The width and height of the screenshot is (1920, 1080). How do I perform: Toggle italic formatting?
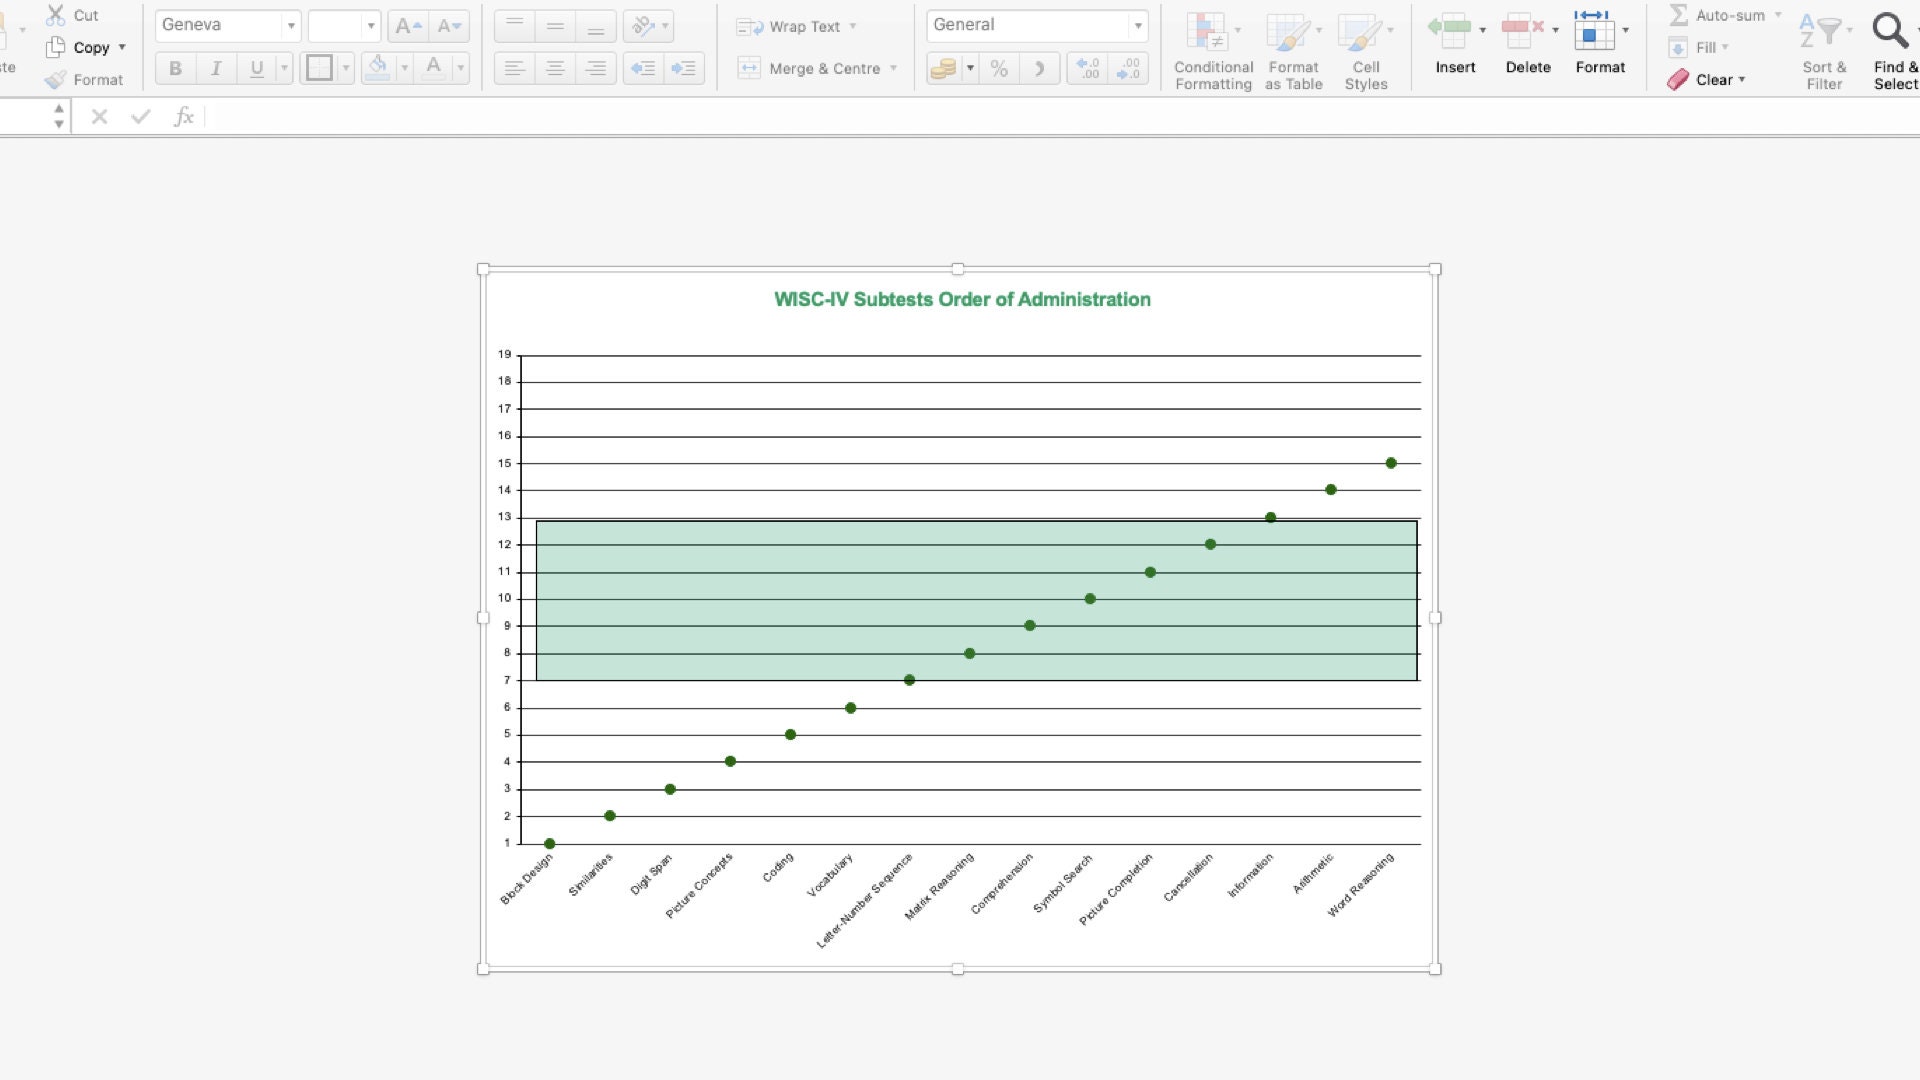pos(216,68)
